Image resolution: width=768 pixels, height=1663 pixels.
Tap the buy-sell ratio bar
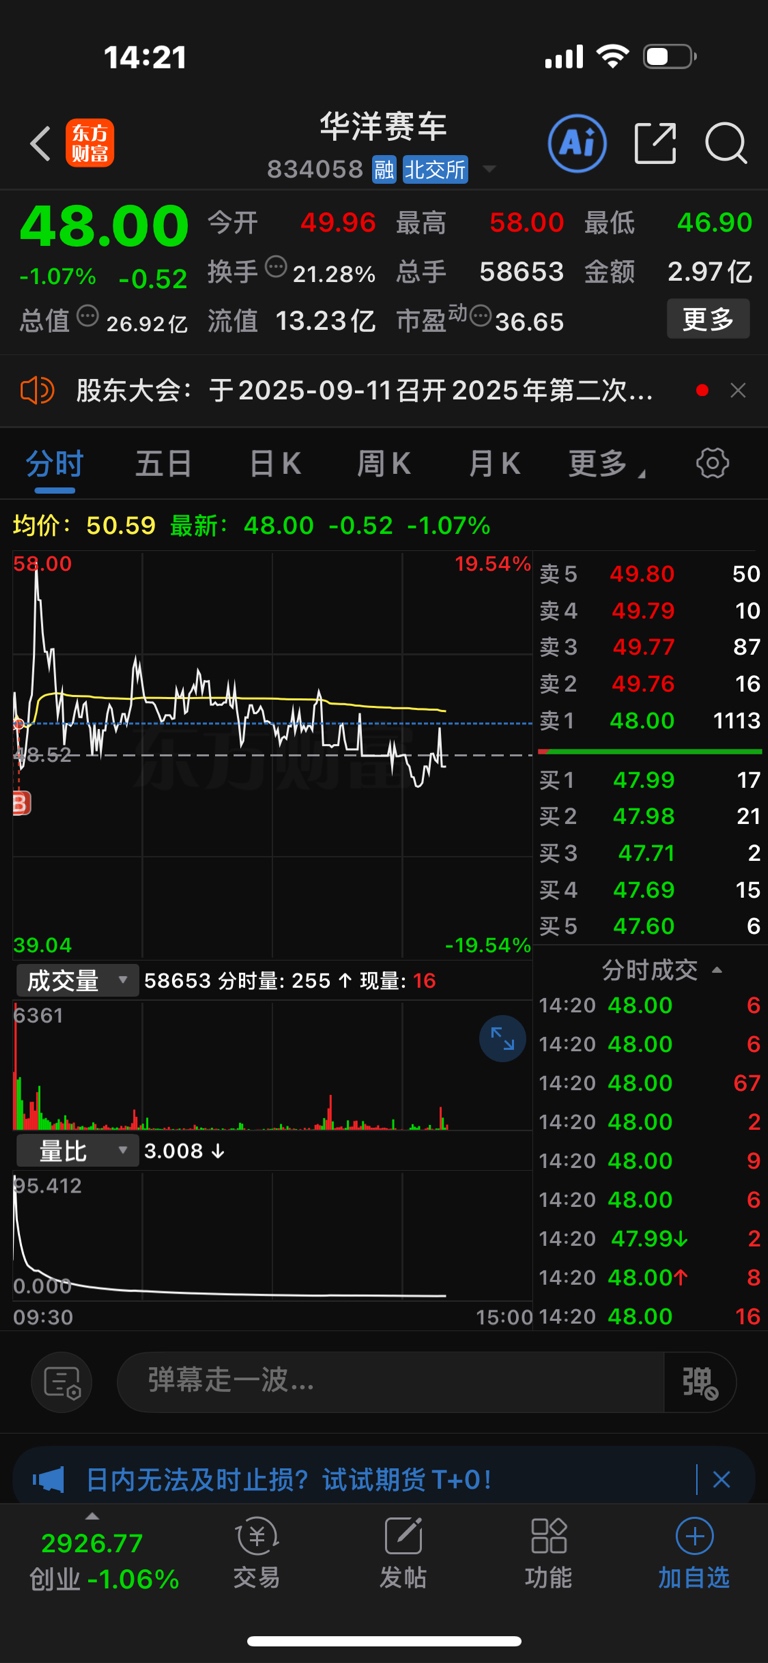(x=650, y=751)
